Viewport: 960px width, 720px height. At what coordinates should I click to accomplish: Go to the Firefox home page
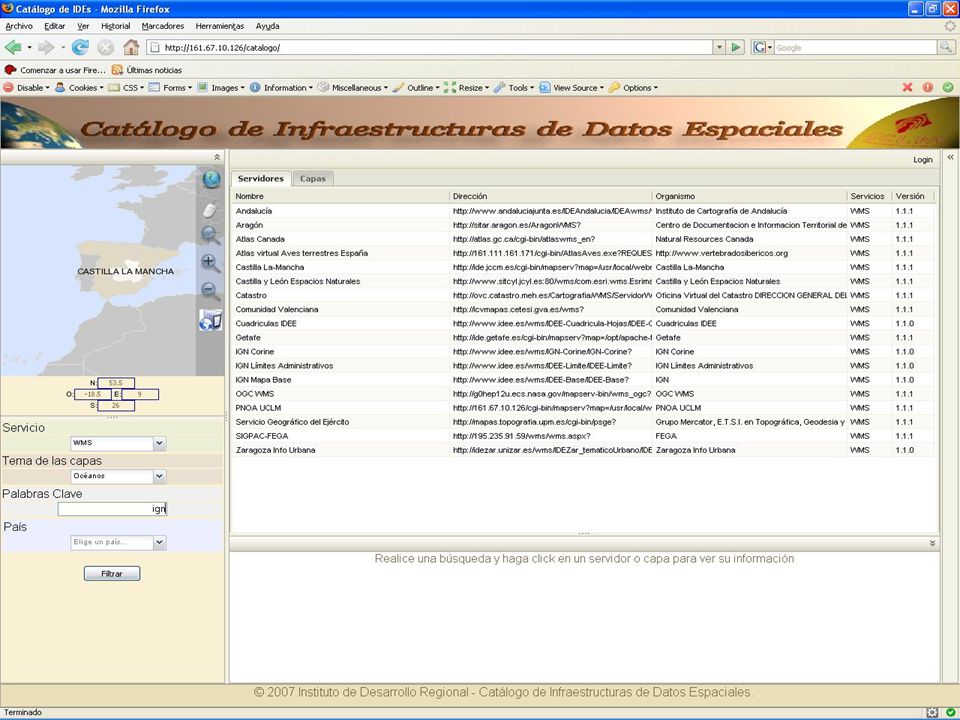131,47
